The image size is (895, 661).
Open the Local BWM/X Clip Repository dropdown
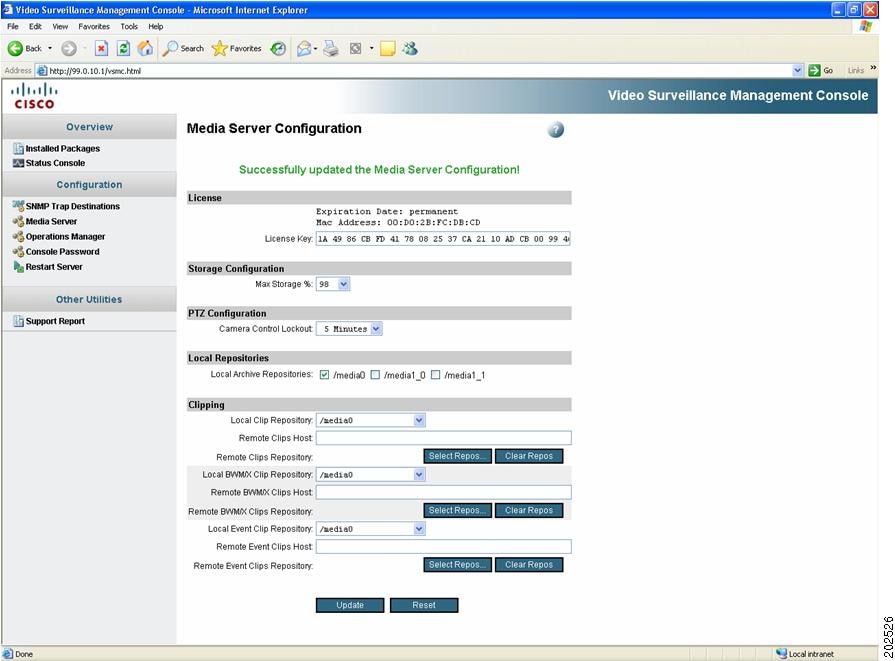(370, 474)
